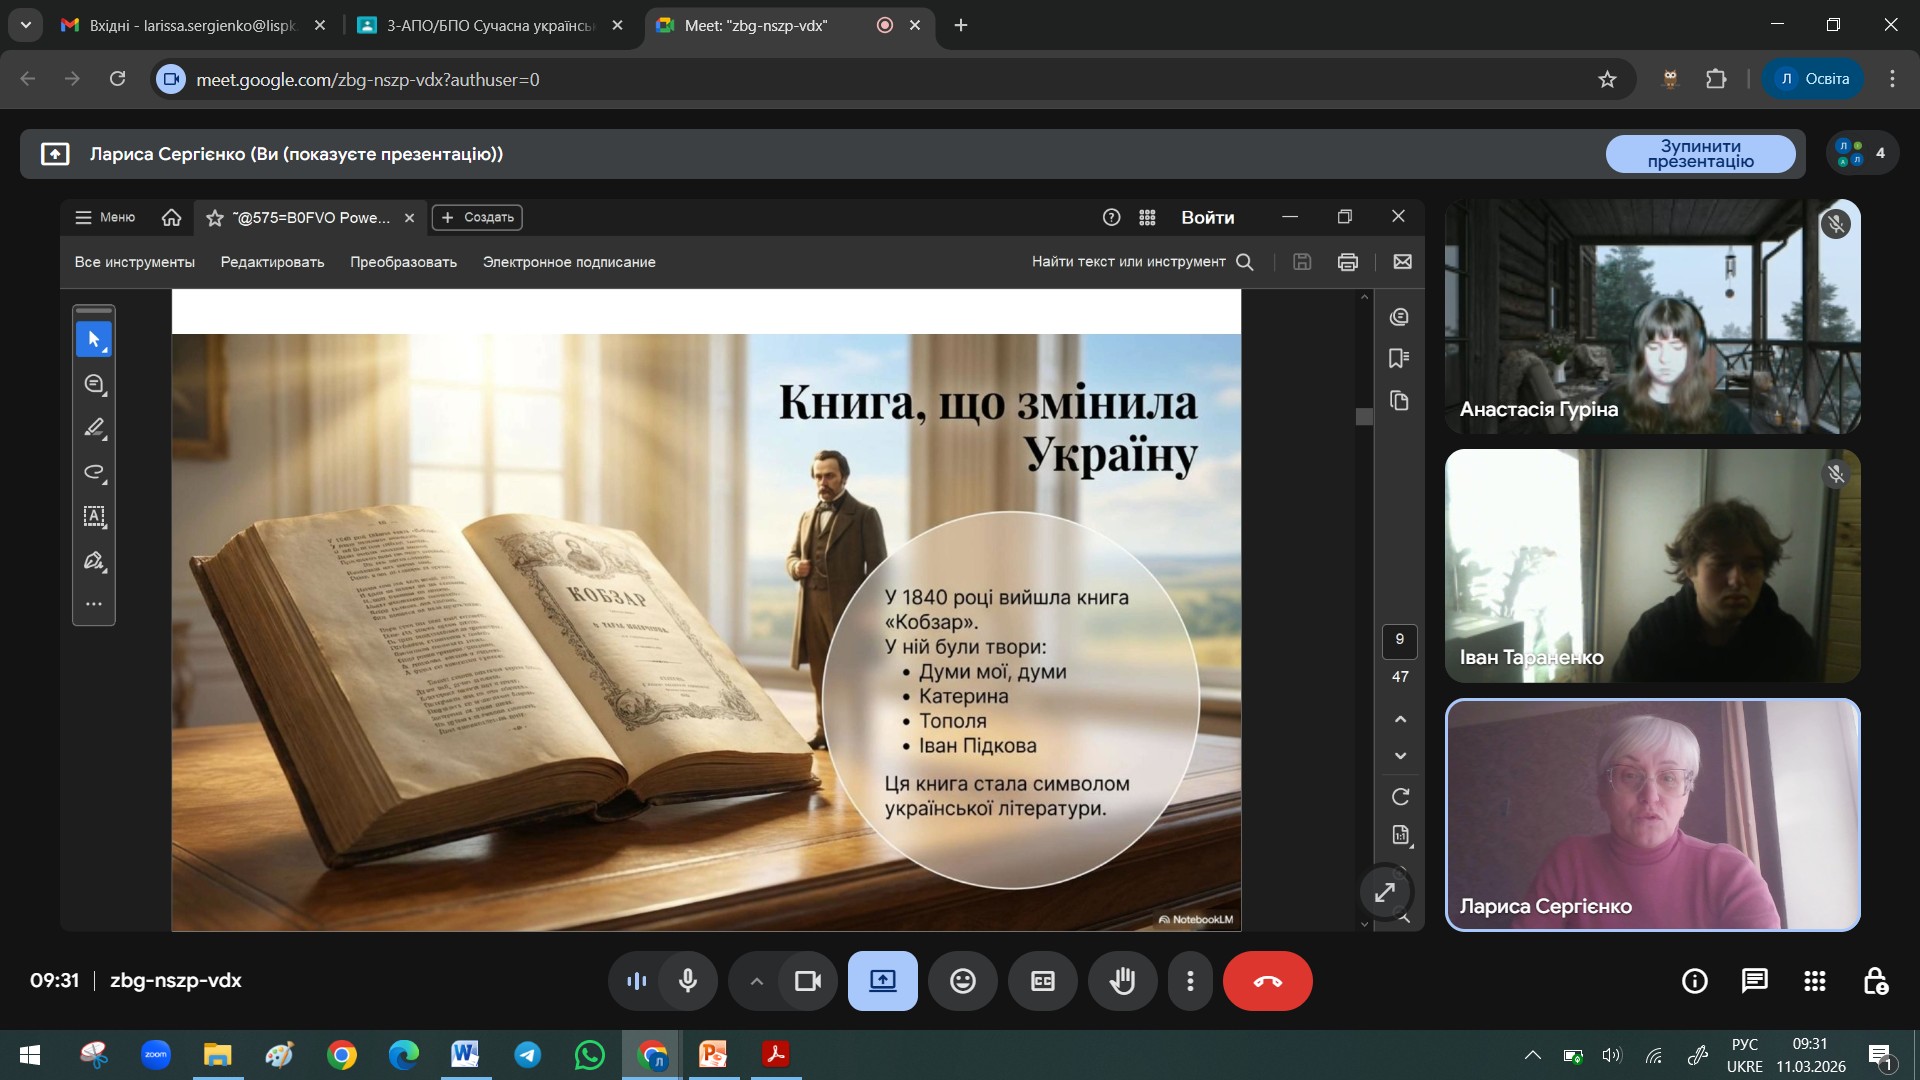Click the red leave call button
Screen dimensions: 1920x1080
point(1267,981)
